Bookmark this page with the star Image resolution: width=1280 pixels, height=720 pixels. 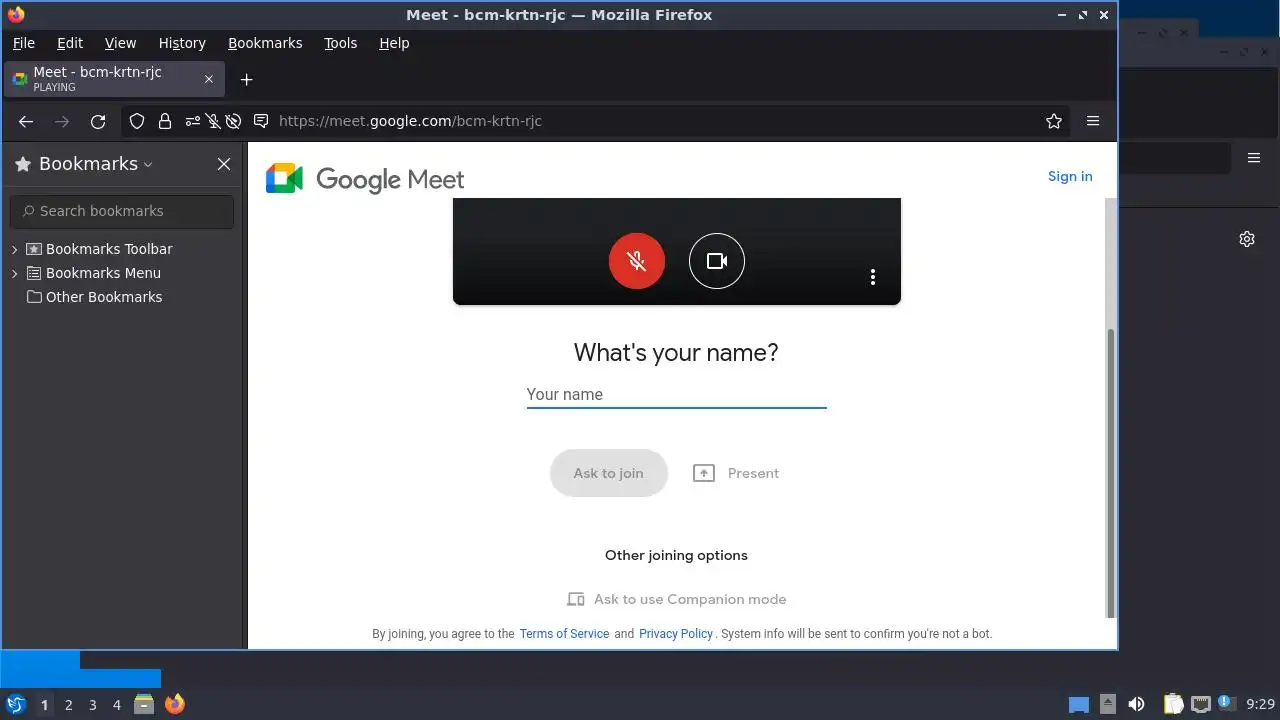tap(1054, 121)
